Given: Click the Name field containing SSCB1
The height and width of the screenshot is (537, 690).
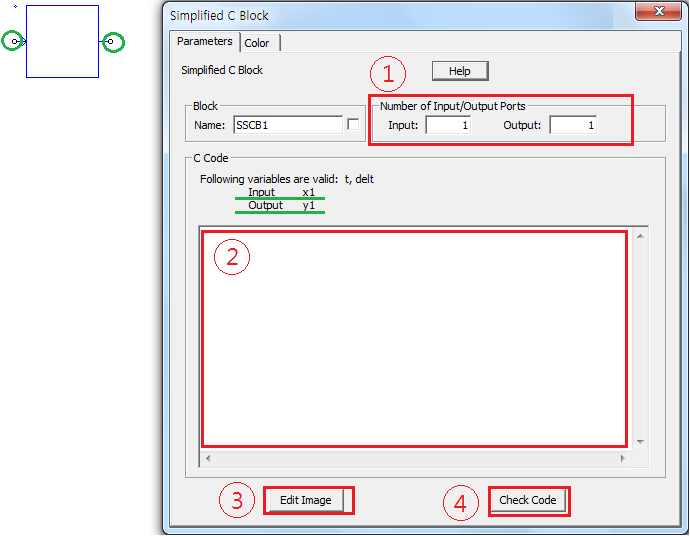Looking at the screenshot, I should (x=288, y=125).
